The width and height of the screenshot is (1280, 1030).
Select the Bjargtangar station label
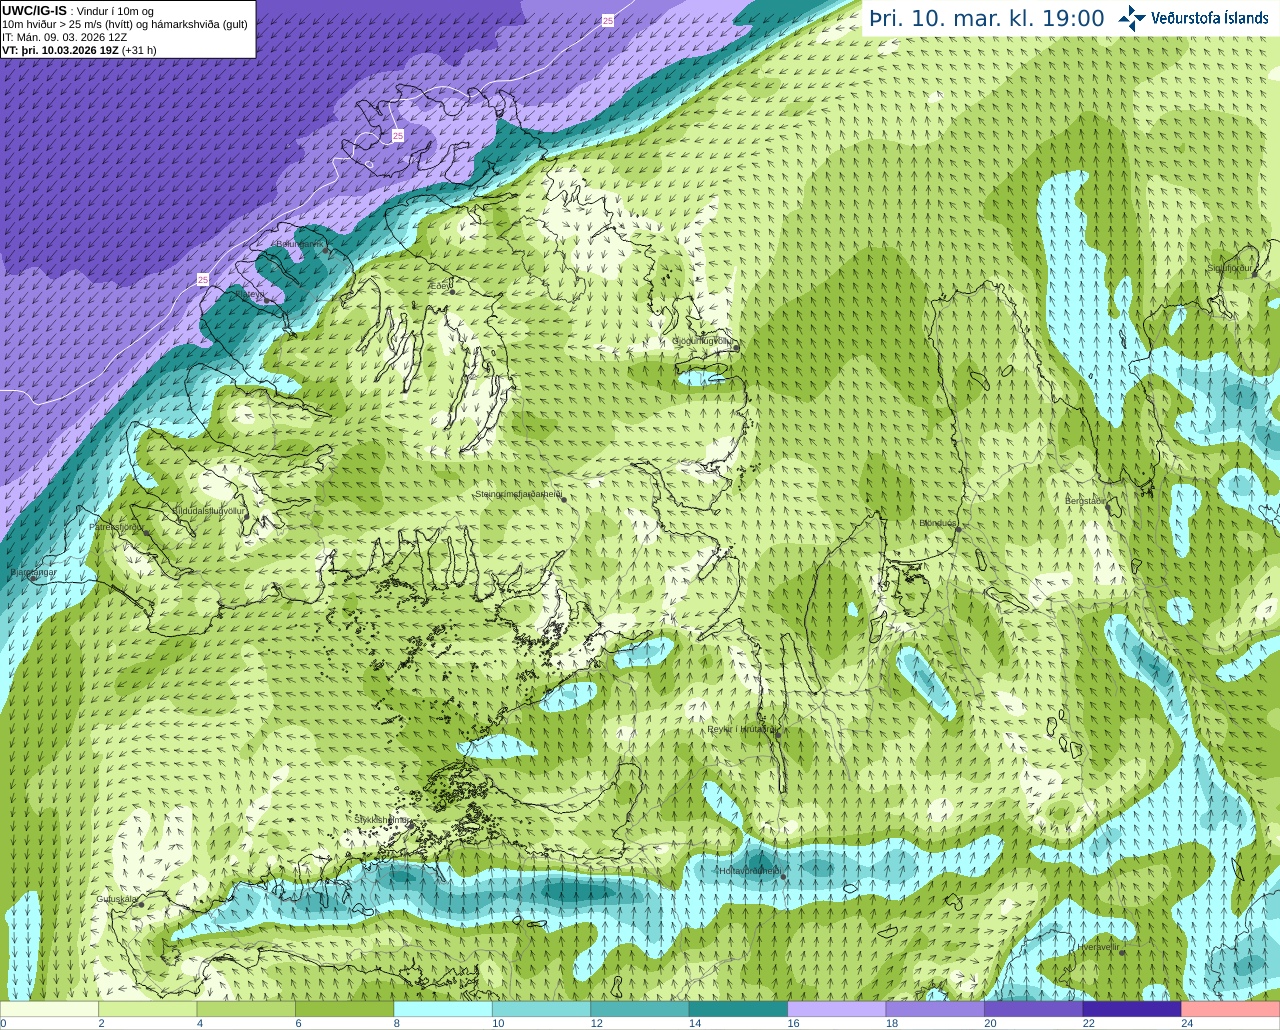point(32,572)
